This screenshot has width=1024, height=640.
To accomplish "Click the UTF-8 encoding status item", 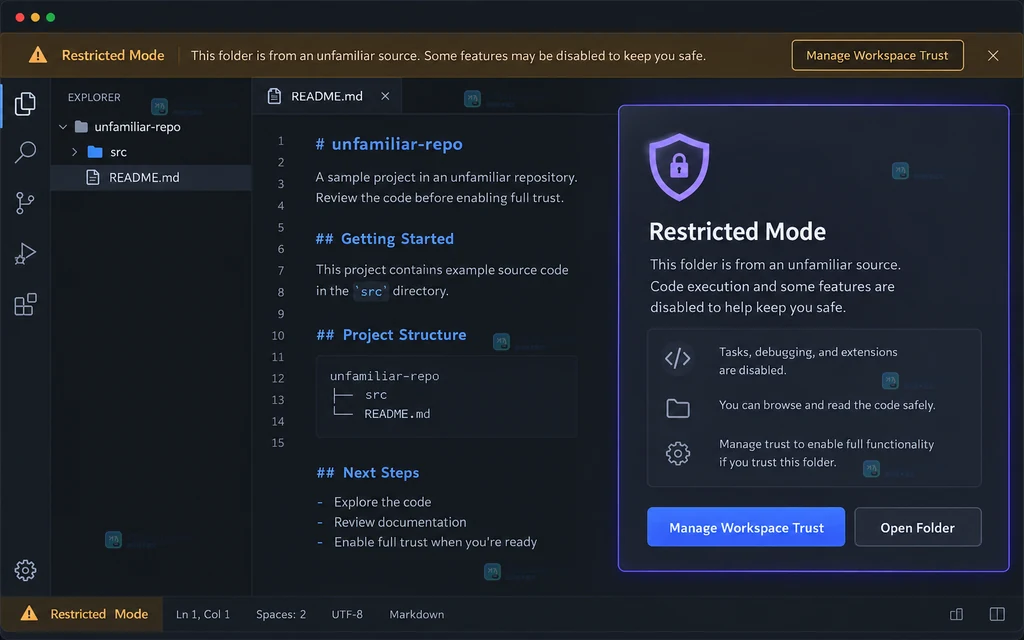I will click(x=347, y=614).
